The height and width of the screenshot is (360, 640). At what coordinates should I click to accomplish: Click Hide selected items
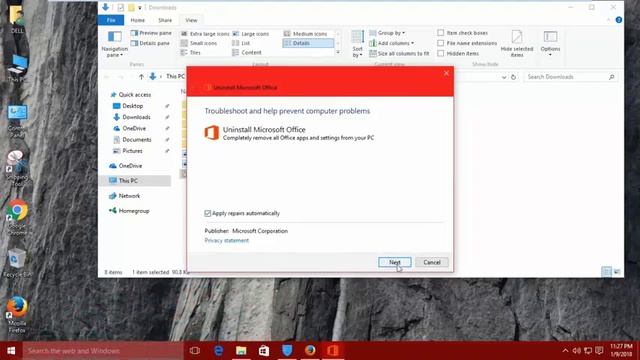pos(517,44)
